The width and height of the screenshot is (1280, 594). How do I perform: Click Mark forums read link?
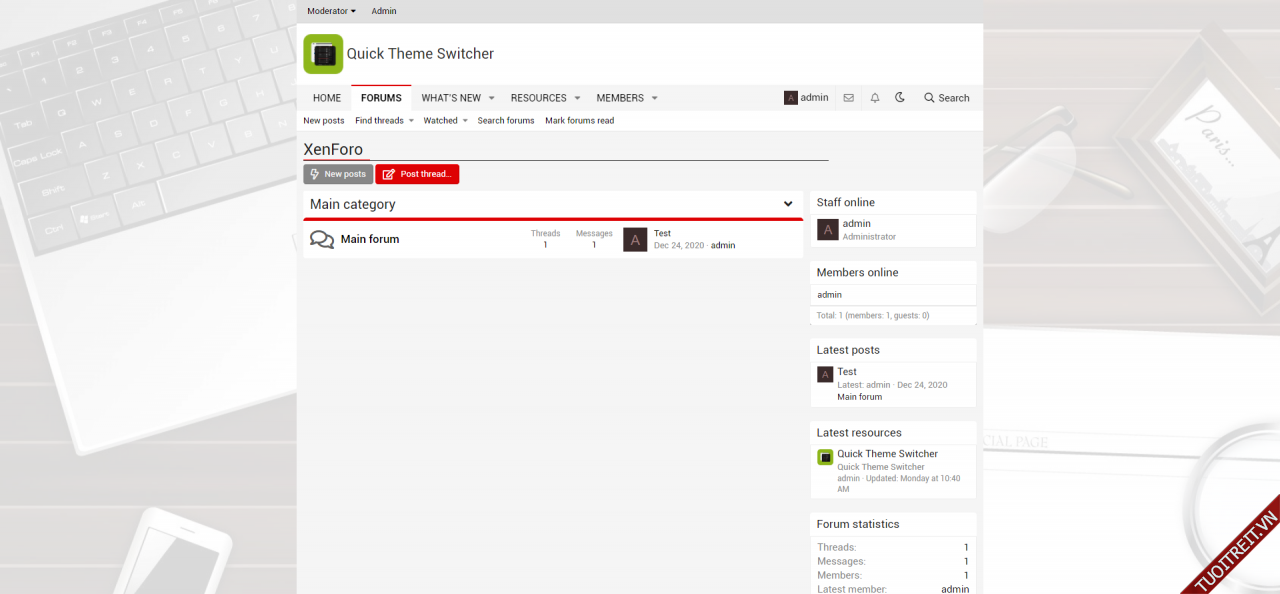pyautogui.click(x=579, y=121)
